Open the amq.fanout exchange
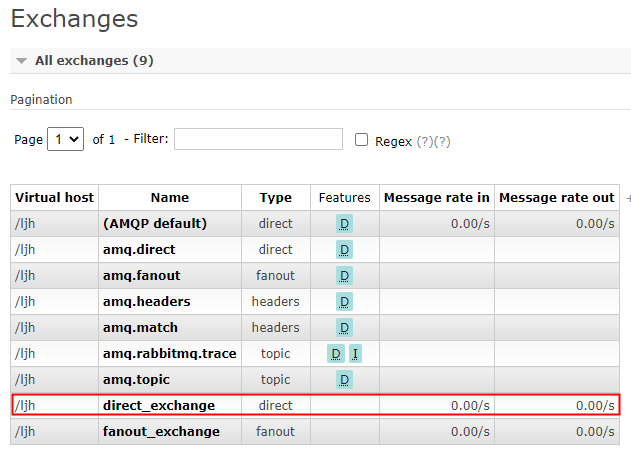 142,276
